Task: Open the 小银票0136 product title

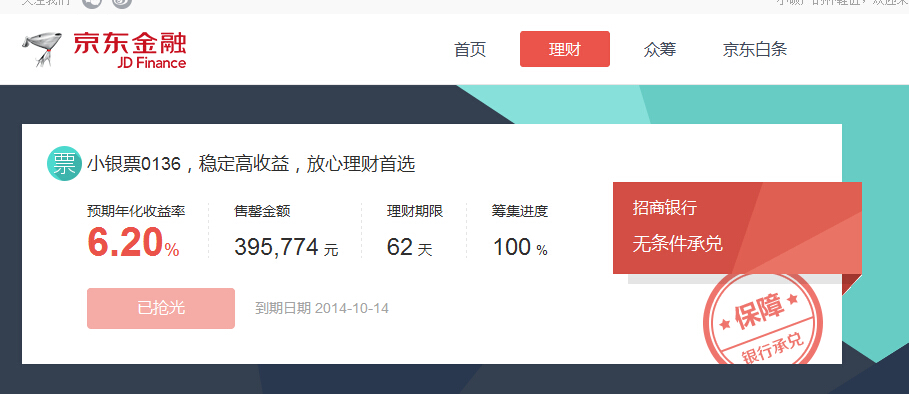Action: click(x=251, y=165)
